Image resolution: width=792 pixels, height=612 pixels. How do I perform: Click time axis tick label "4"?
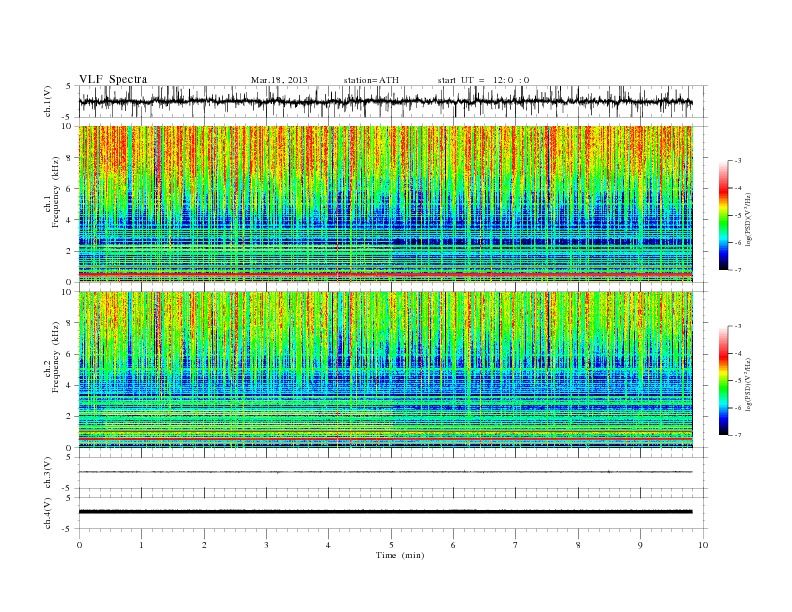pyautogui.click(x=328, y=545)
